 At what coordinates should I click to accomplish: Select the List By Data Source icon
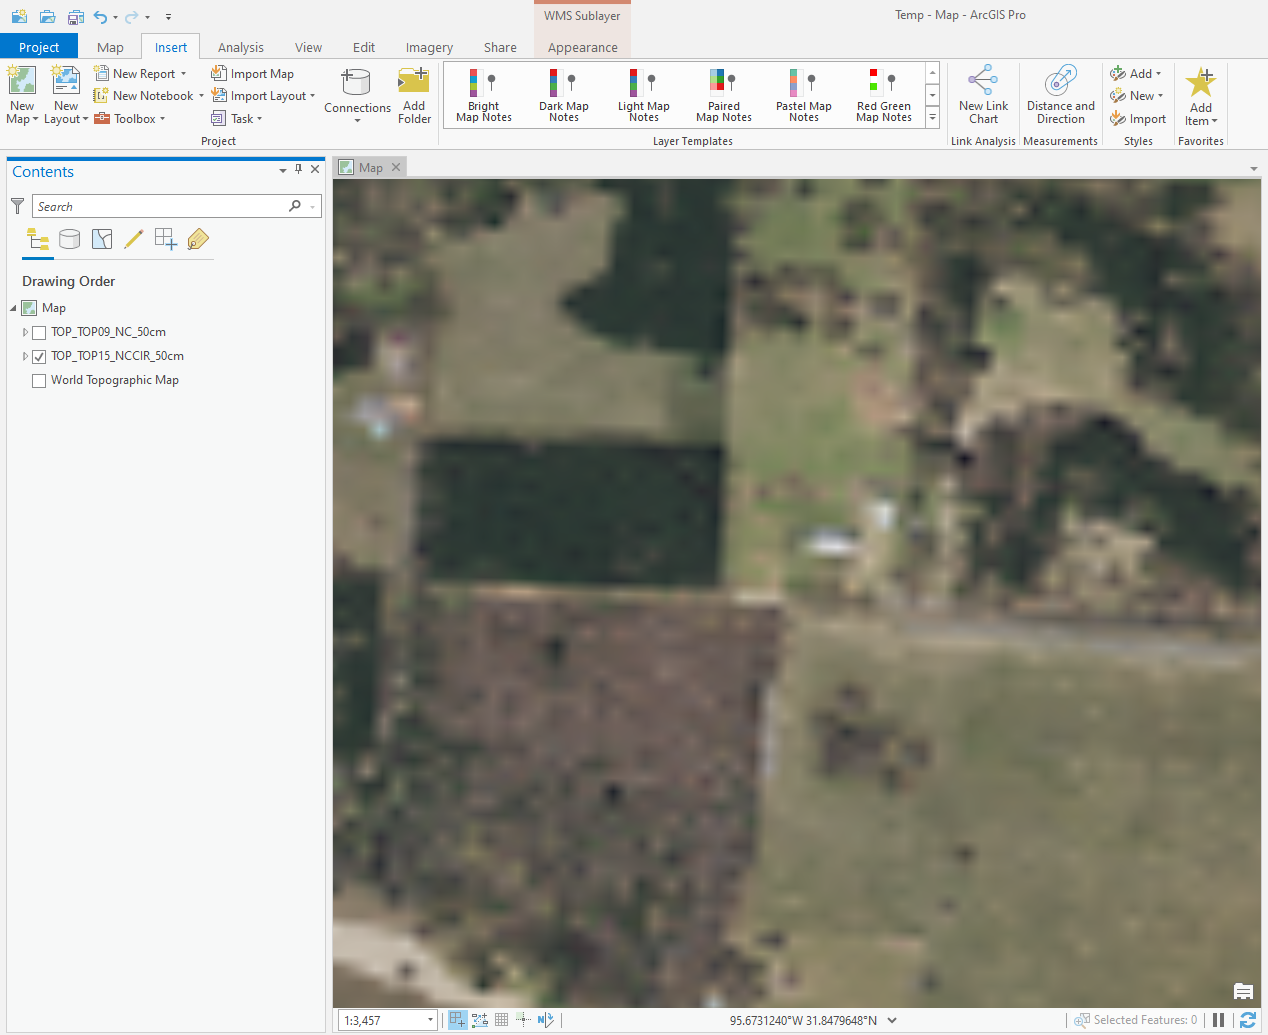click(x=69, y=239)
